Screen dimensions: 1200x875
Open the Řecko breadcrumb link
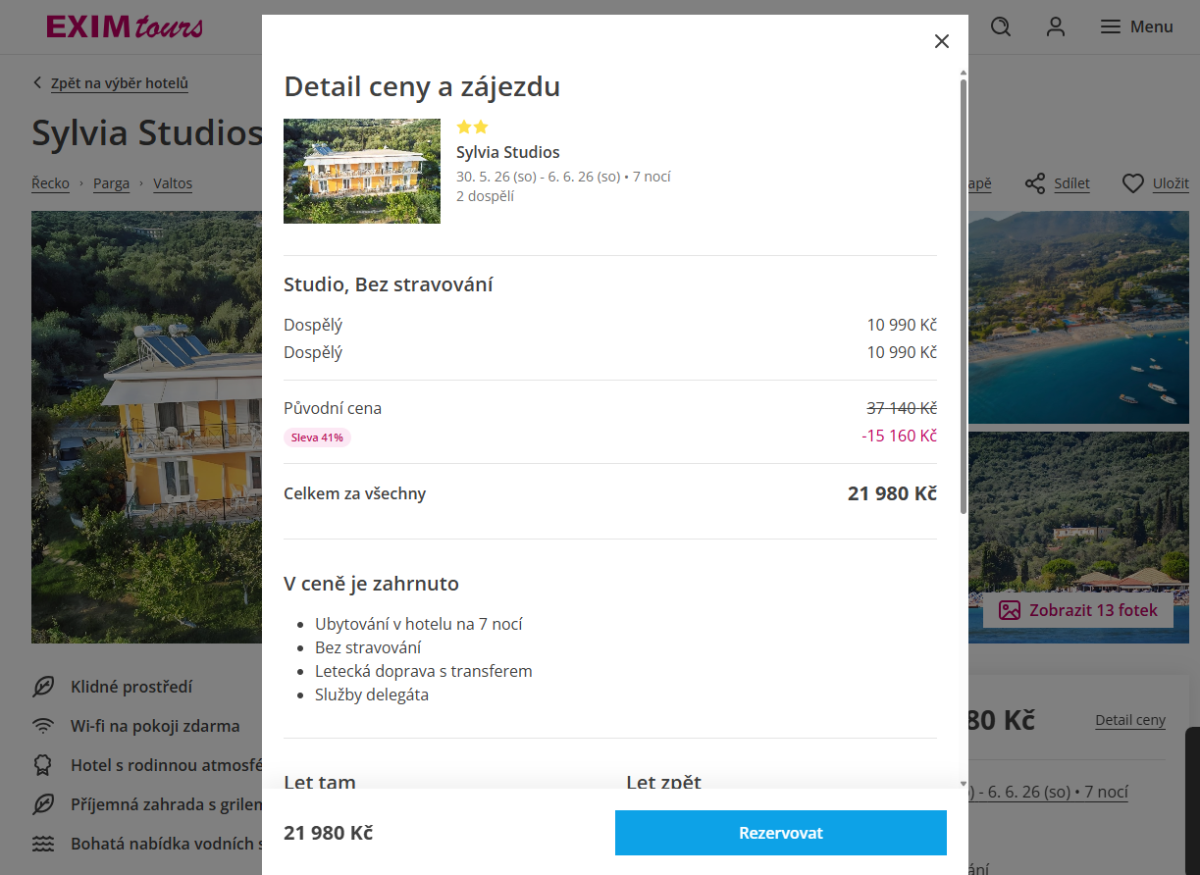(x=50, y=184)
